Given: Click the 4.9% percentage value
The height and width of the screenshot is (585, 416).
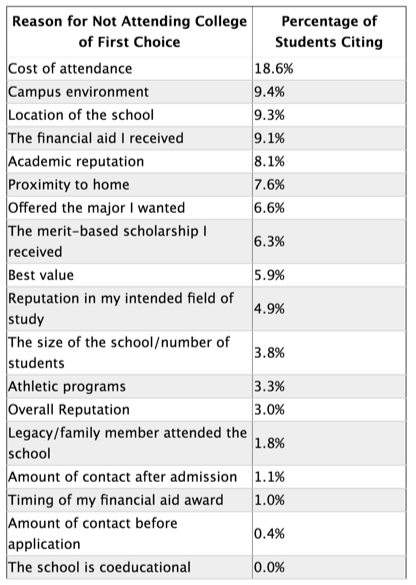Looking at the screenshot, I should pyautogui.click(x=269, y=309).
